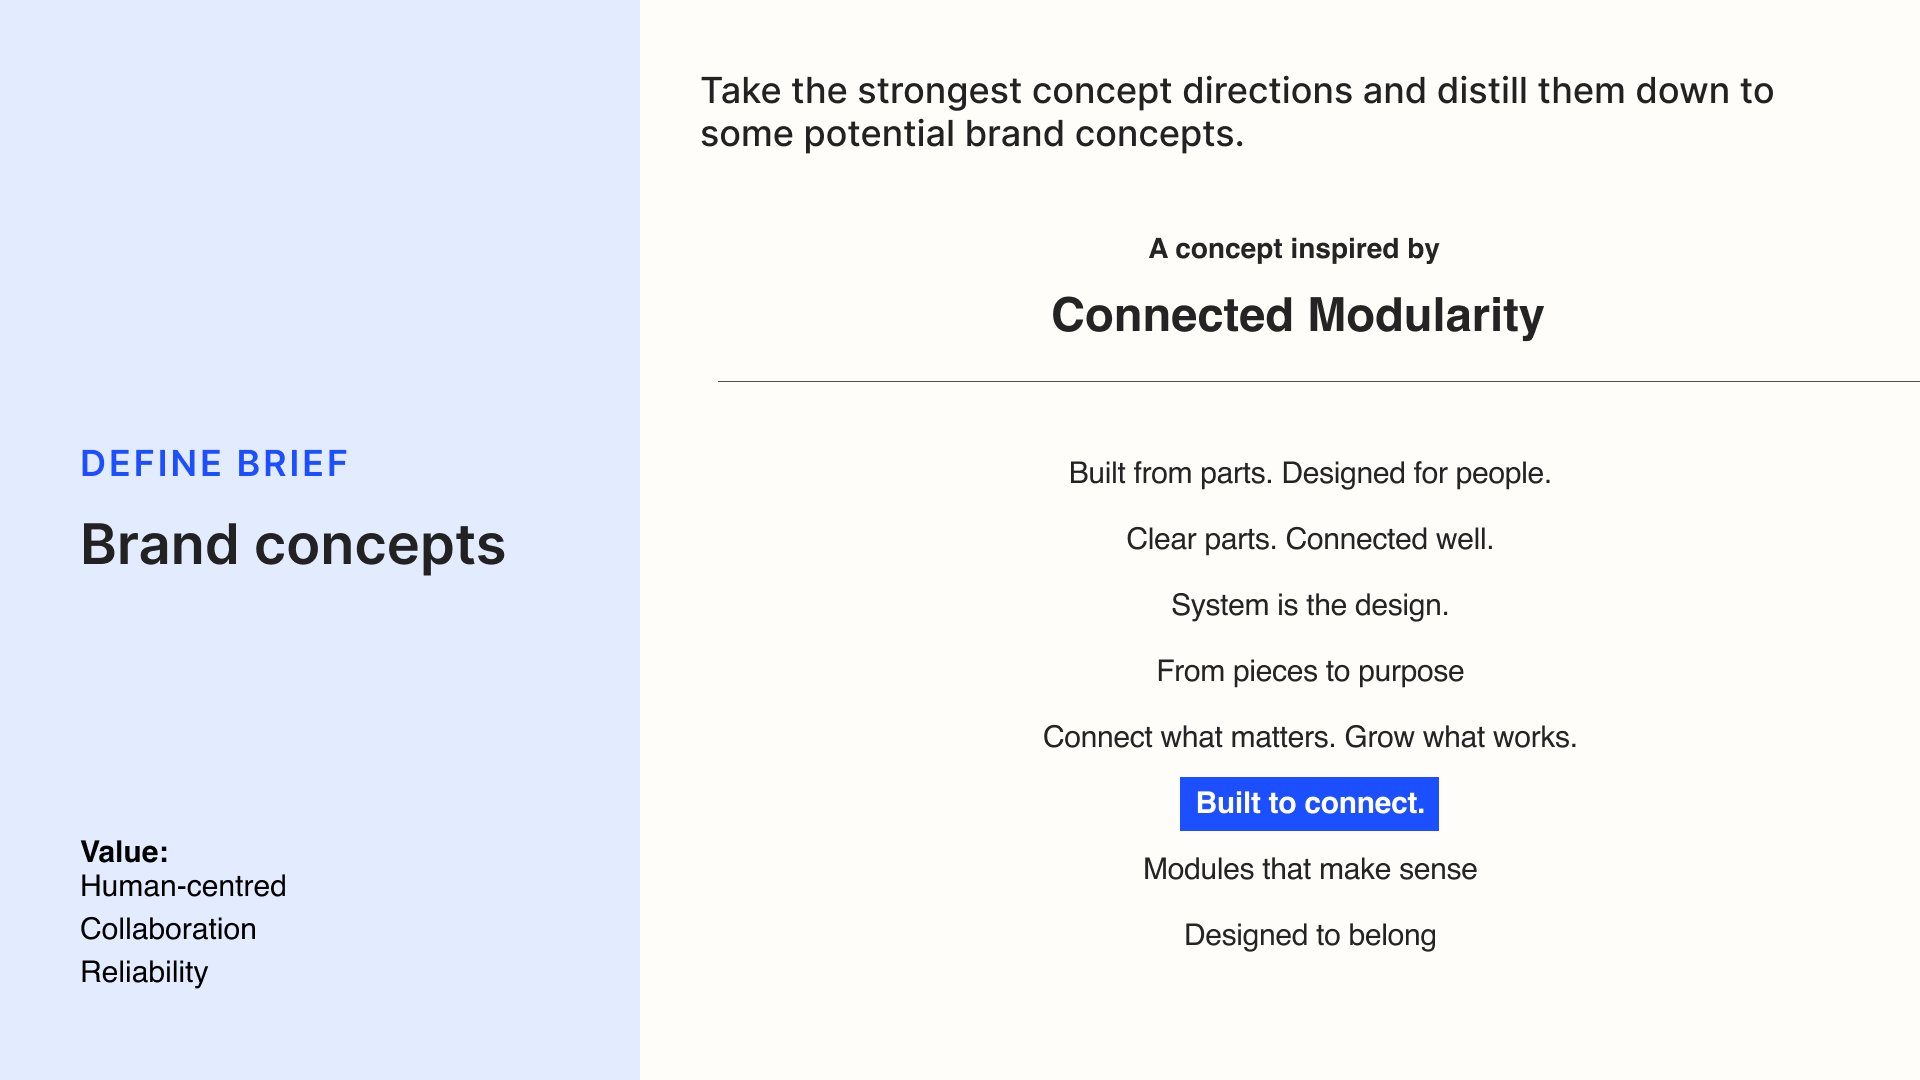This screenshot has height=1080, width=1920.
Task: Select the 'DEFINE BRIEF' blue heading
Action: click(214, 464)
